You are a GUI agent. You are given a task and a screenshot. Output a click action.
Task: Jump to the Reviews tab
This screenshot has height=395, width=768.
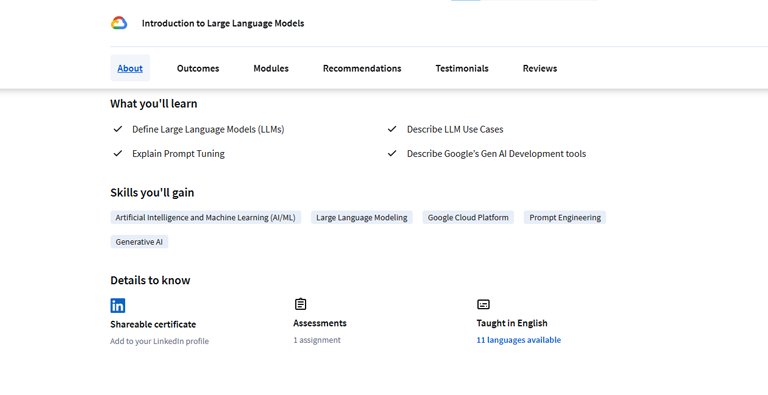(540, 68)
